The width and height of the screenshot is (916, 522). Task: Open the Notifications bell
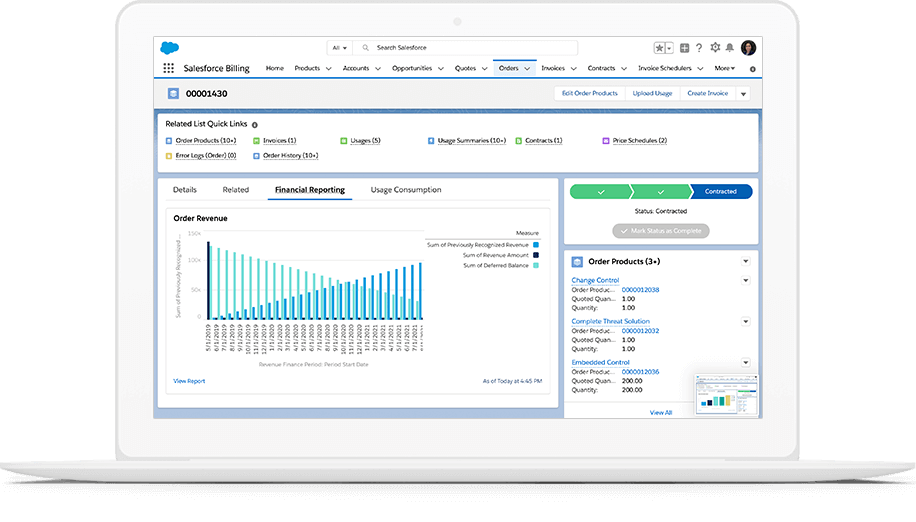coord(729,48)
